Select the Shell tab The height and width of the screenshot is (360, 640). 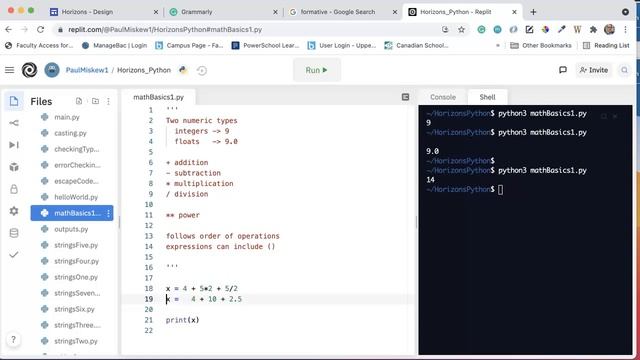coord(487,97)
